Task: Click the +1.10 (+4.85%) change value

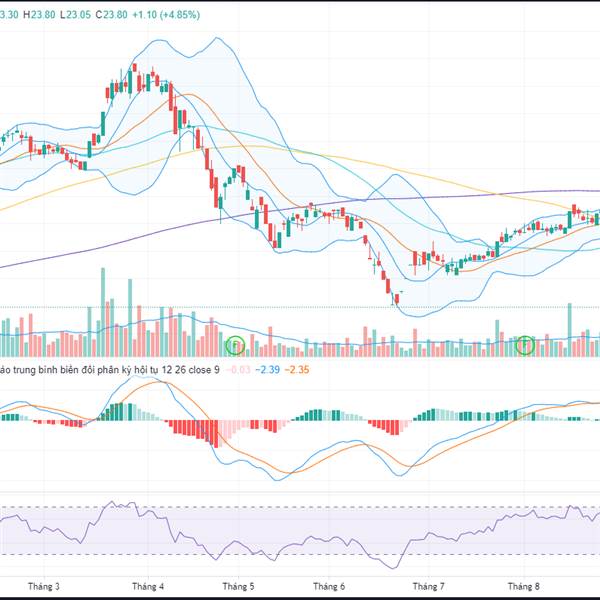Action: coord(166,15)
